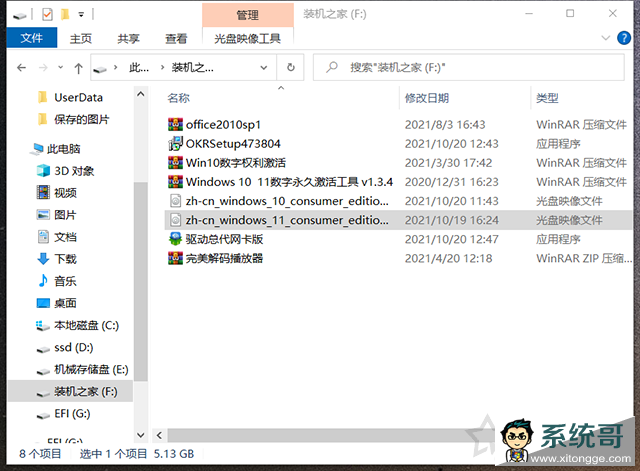Image resolution: width=640 pixels, height=471 pixels.
Task: Open 桌面 in navigation pane
Action: pos(65,303)
